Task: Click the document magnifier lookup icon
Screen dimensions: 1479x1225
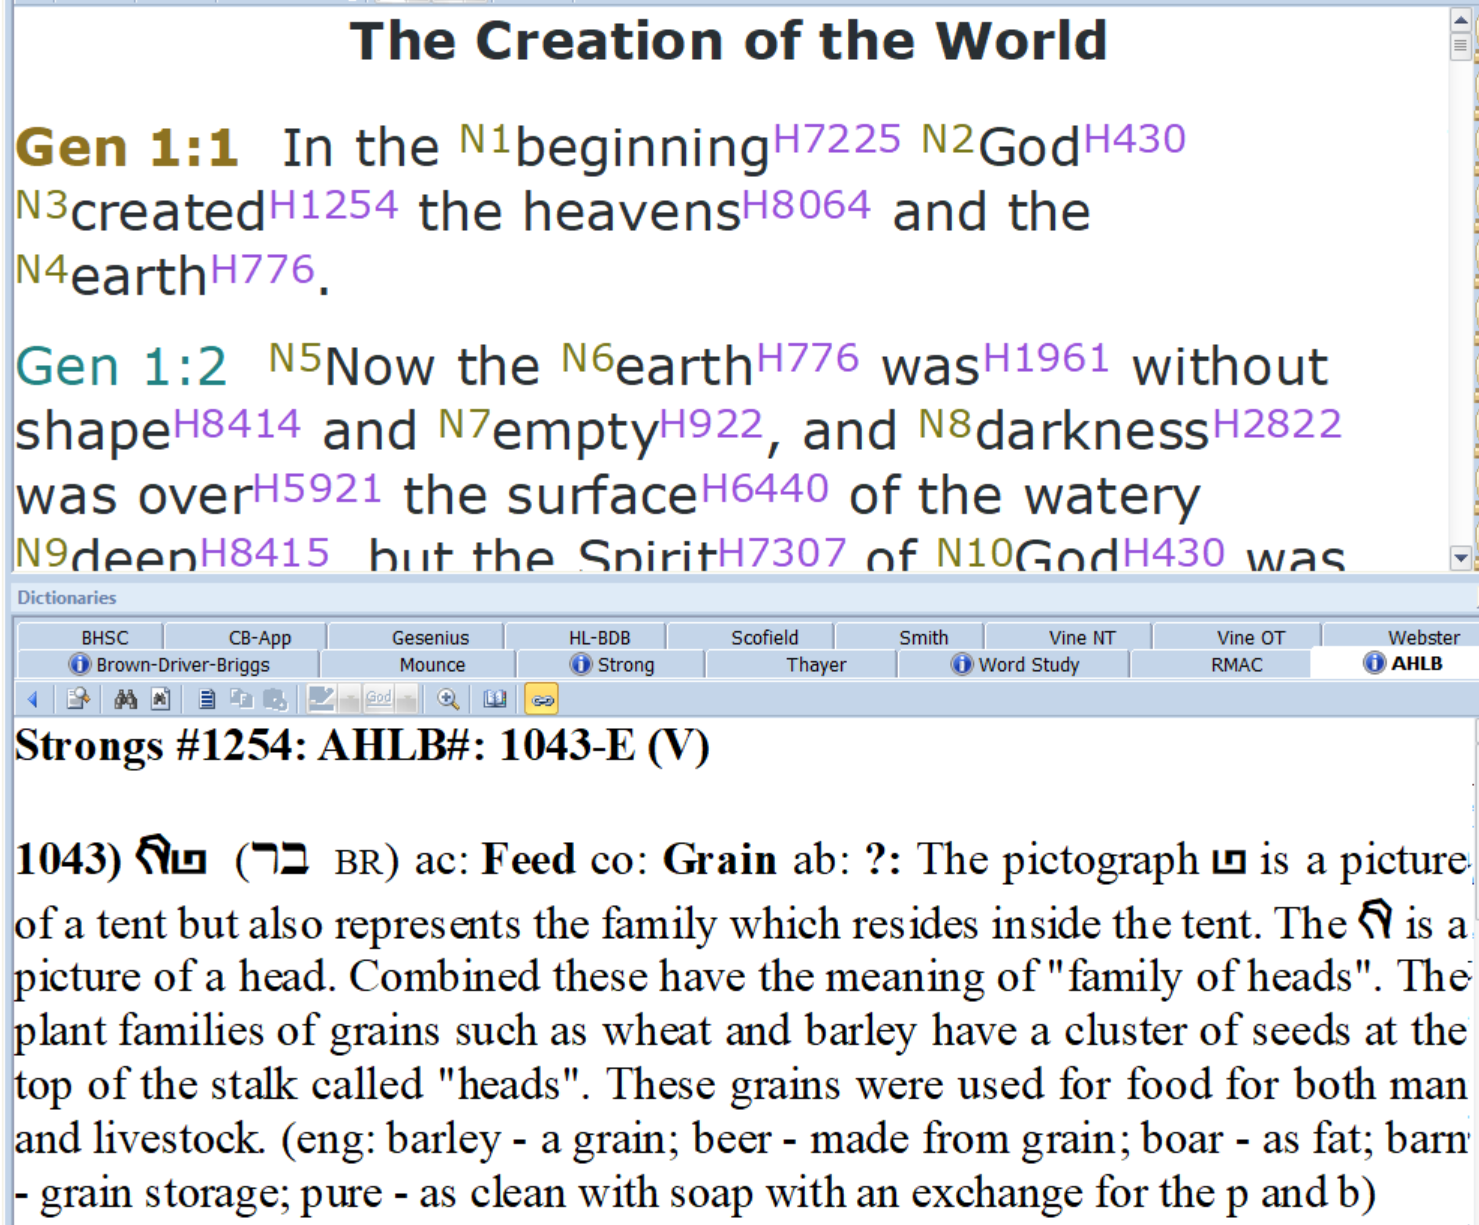Action: pyautogui.click(x=78, y=699)
